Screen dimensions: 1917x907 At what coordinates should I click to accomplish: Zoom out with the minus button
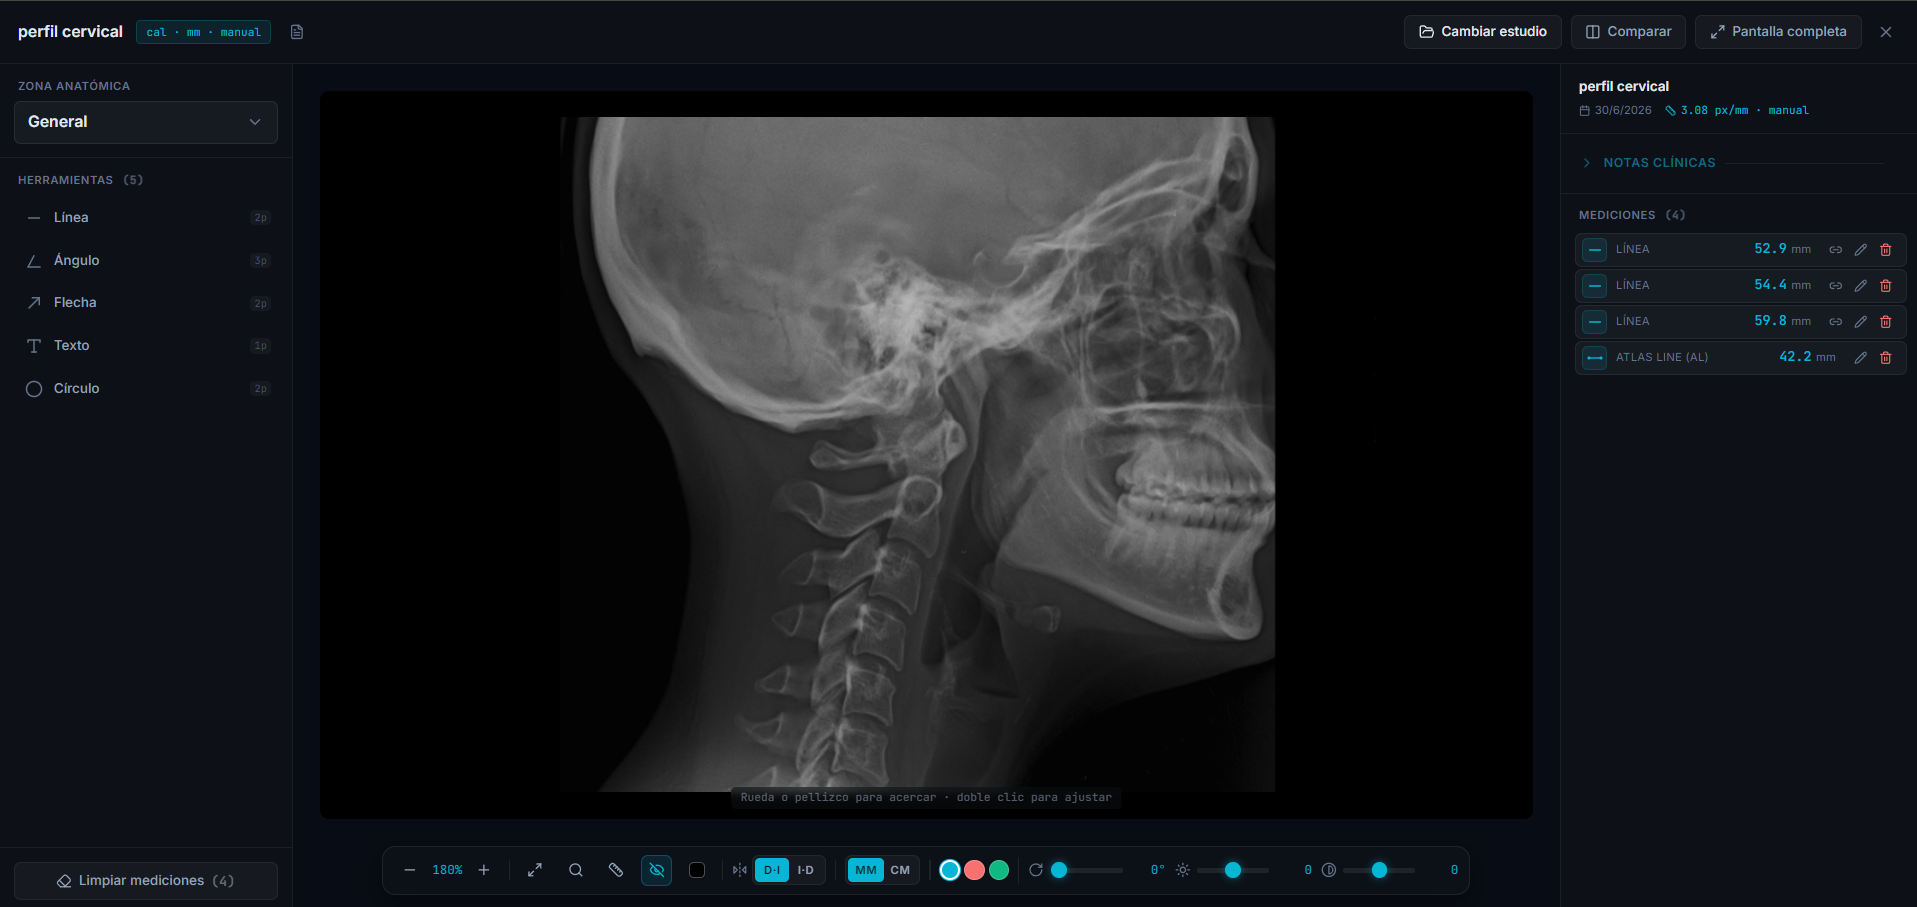pyautogui.click(x=409, y=870)
